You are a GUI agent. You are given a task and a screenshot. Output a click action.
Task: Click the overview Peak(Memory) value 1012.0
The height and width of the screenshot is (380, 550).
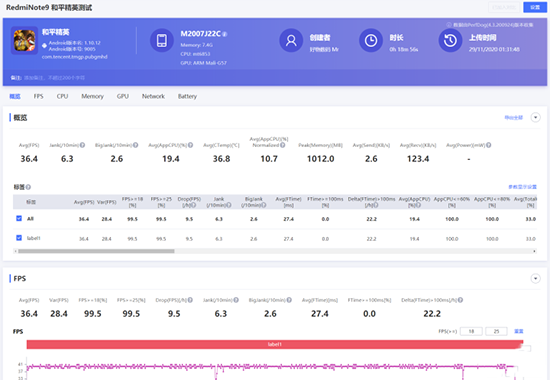click(321, 159)
